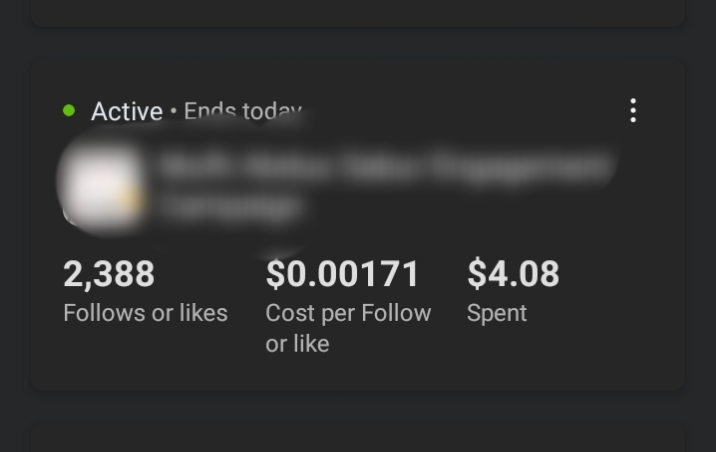The height and width of the screenshot is (452, 716).
Task: Click the "or like" label line
Action: coord(297,344)
